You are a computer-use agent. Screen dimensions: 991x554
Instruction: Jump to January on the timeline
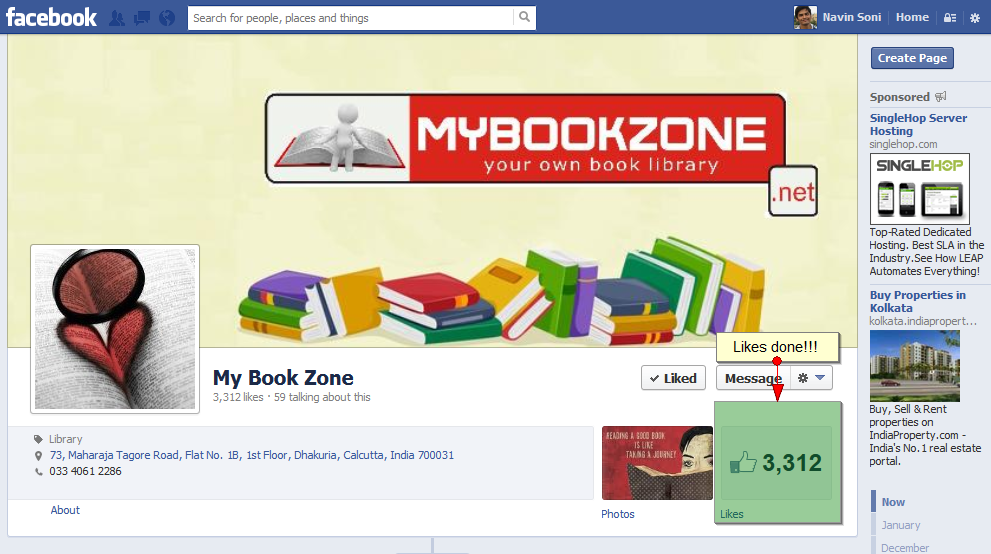coord(901,525)
